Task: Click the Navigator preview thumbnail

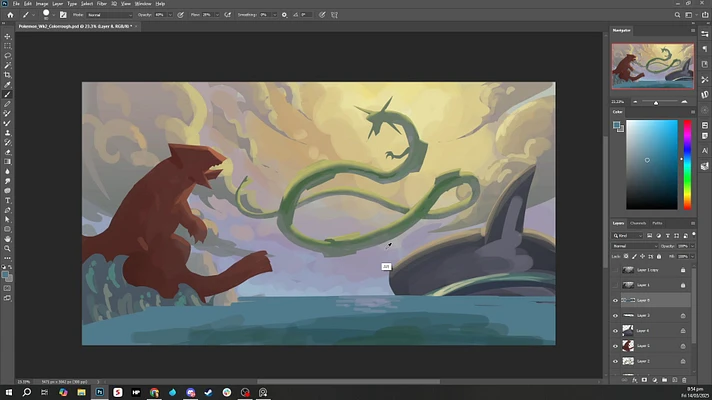Action: 653,66
